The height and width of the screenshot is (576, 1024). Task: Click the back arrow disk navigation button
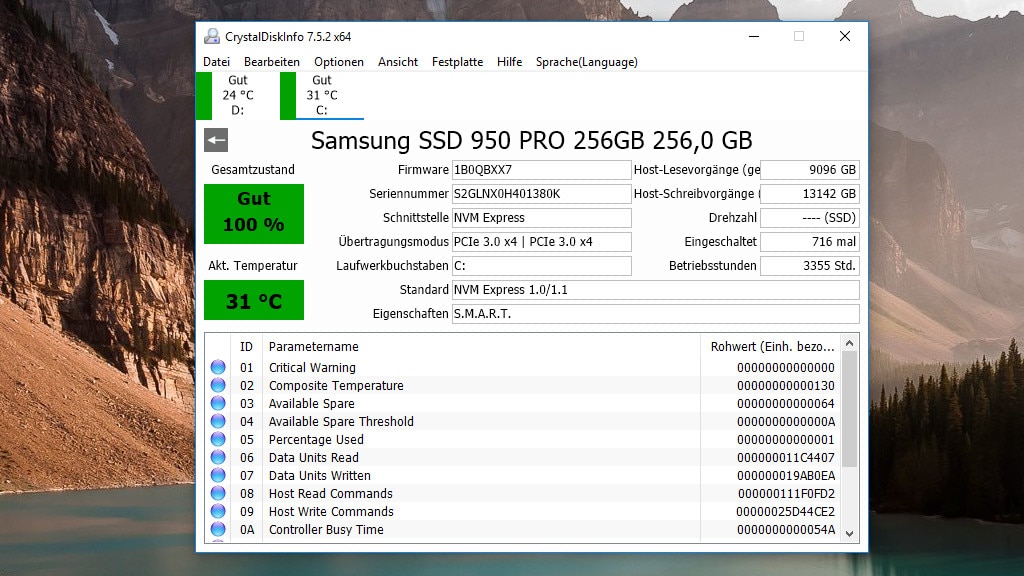[x=216, y=140]
